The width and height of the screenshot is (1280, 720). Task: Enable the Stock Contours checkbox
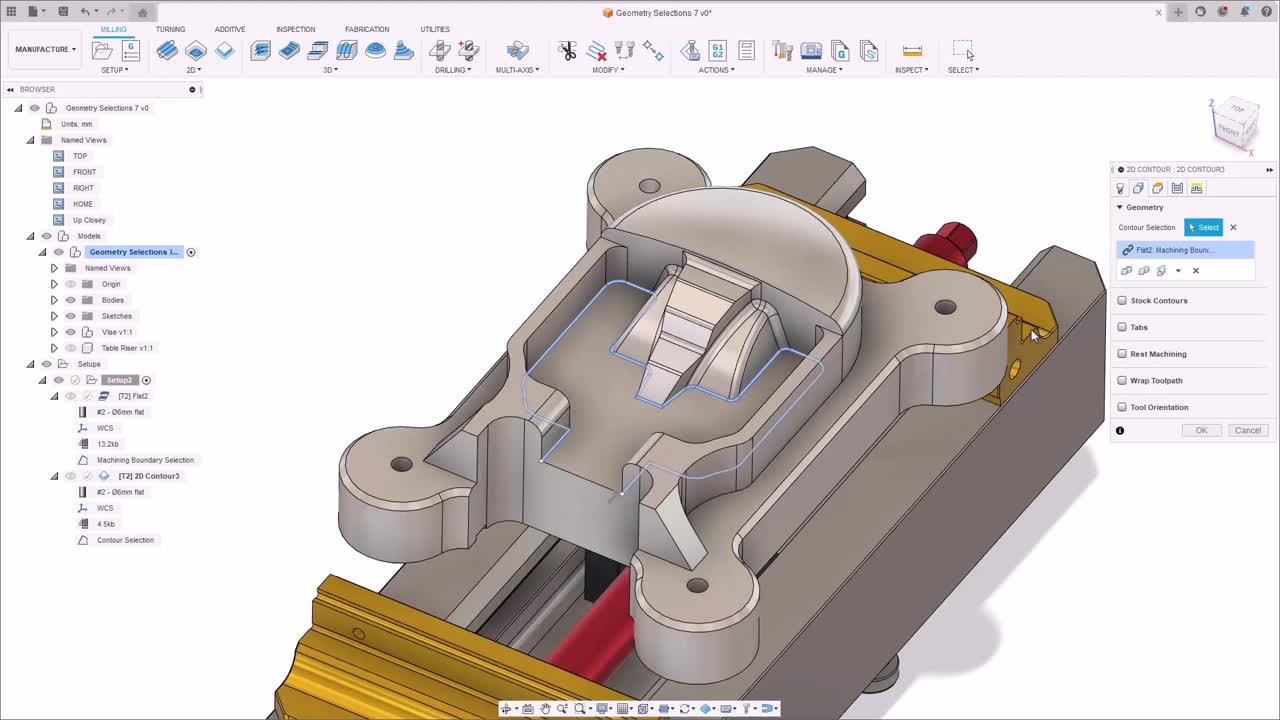[x=1122, y=300]
